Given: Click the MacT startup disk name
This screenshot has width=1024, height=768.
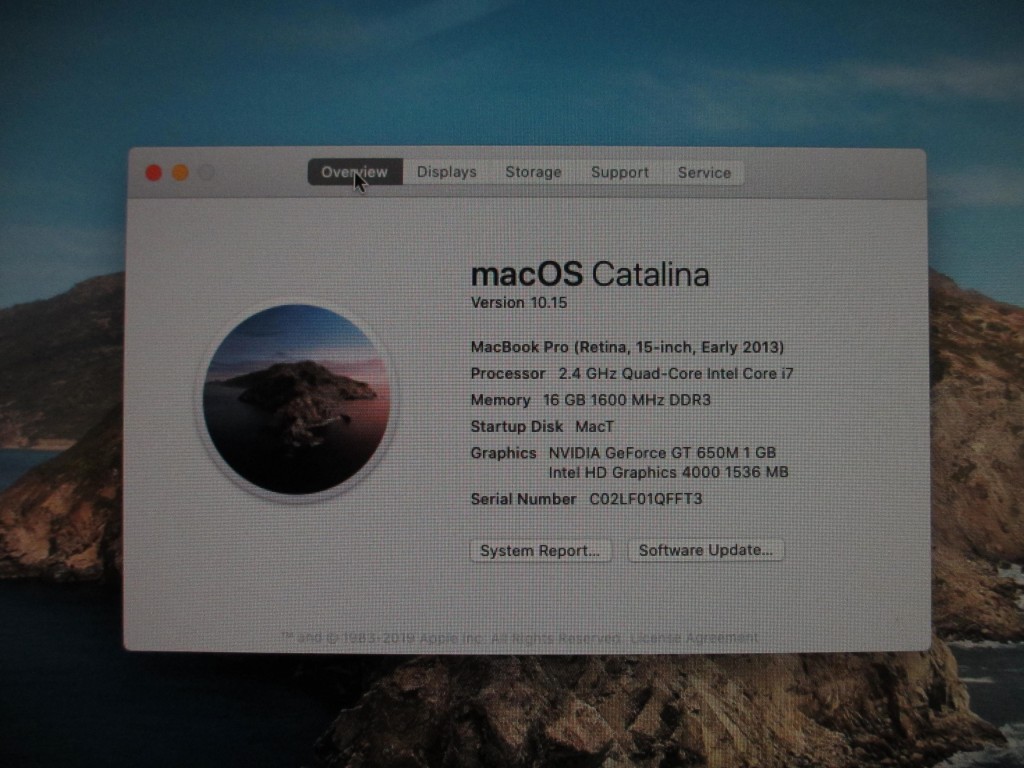Looking at the screenshot, I should [x=594, y=426].
